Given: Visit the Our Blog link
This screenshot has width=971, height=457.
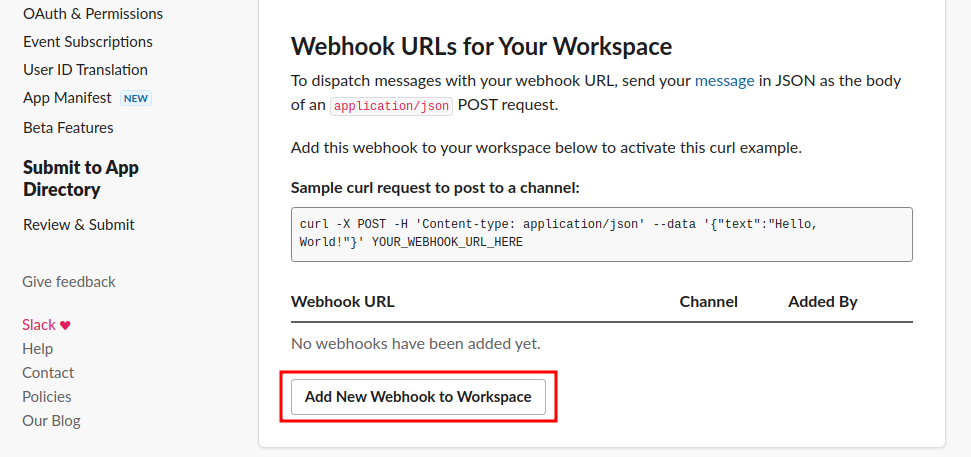Looking at the screenshot, I should tap(51, 421).
